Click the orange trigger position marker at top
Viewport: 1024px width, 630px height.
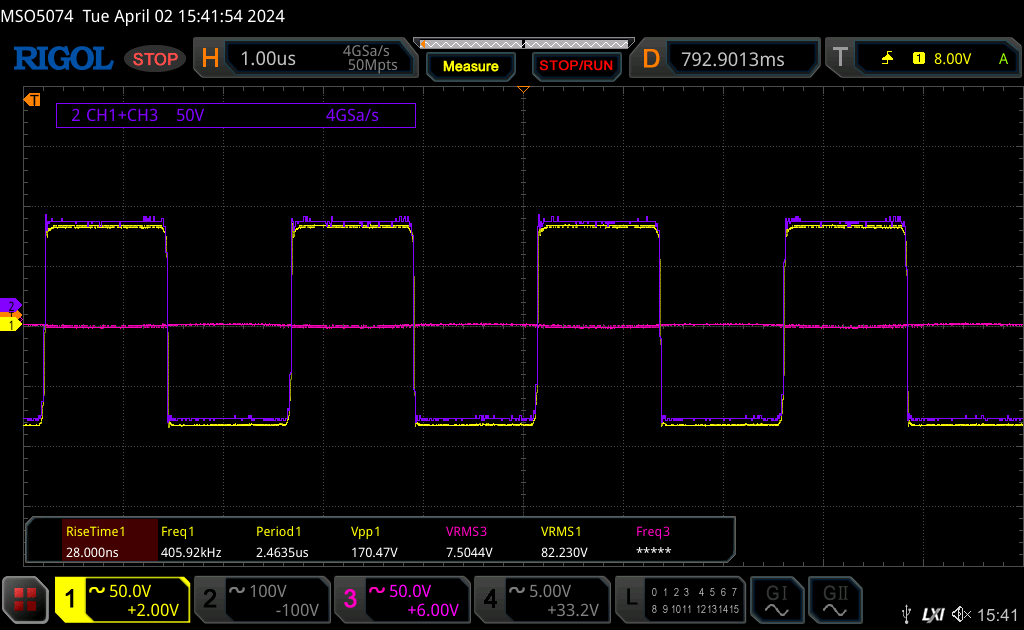523,89
